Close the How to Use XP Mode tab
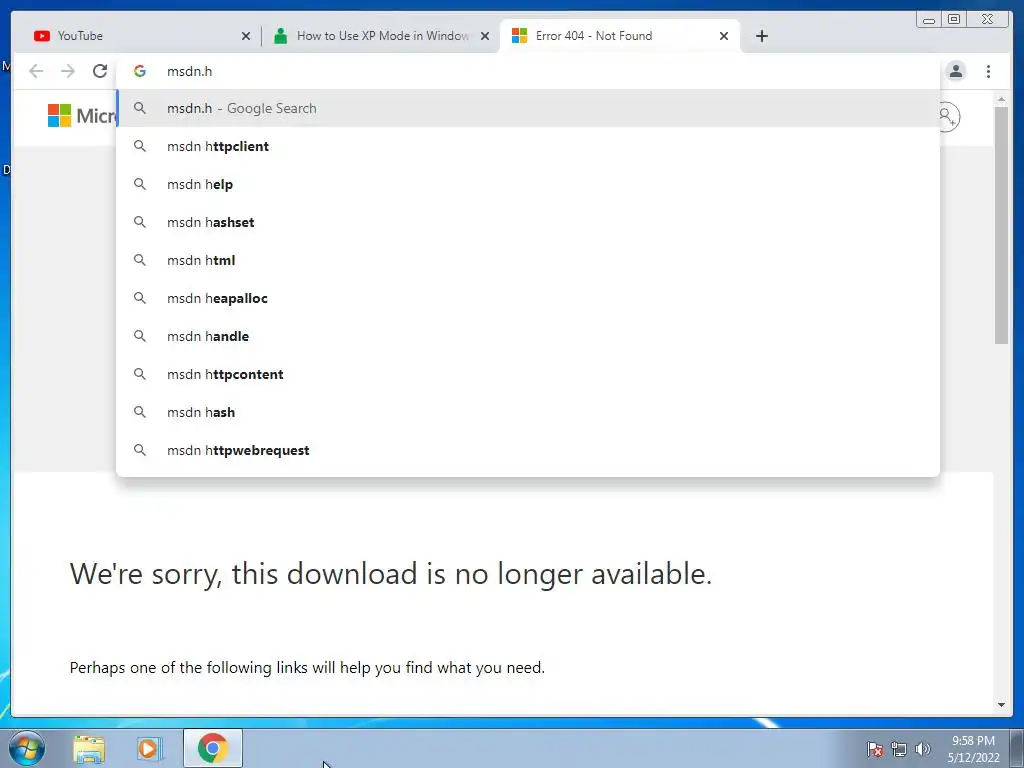The width and height of the screenshot is (1024, 768). click(485, 36)
